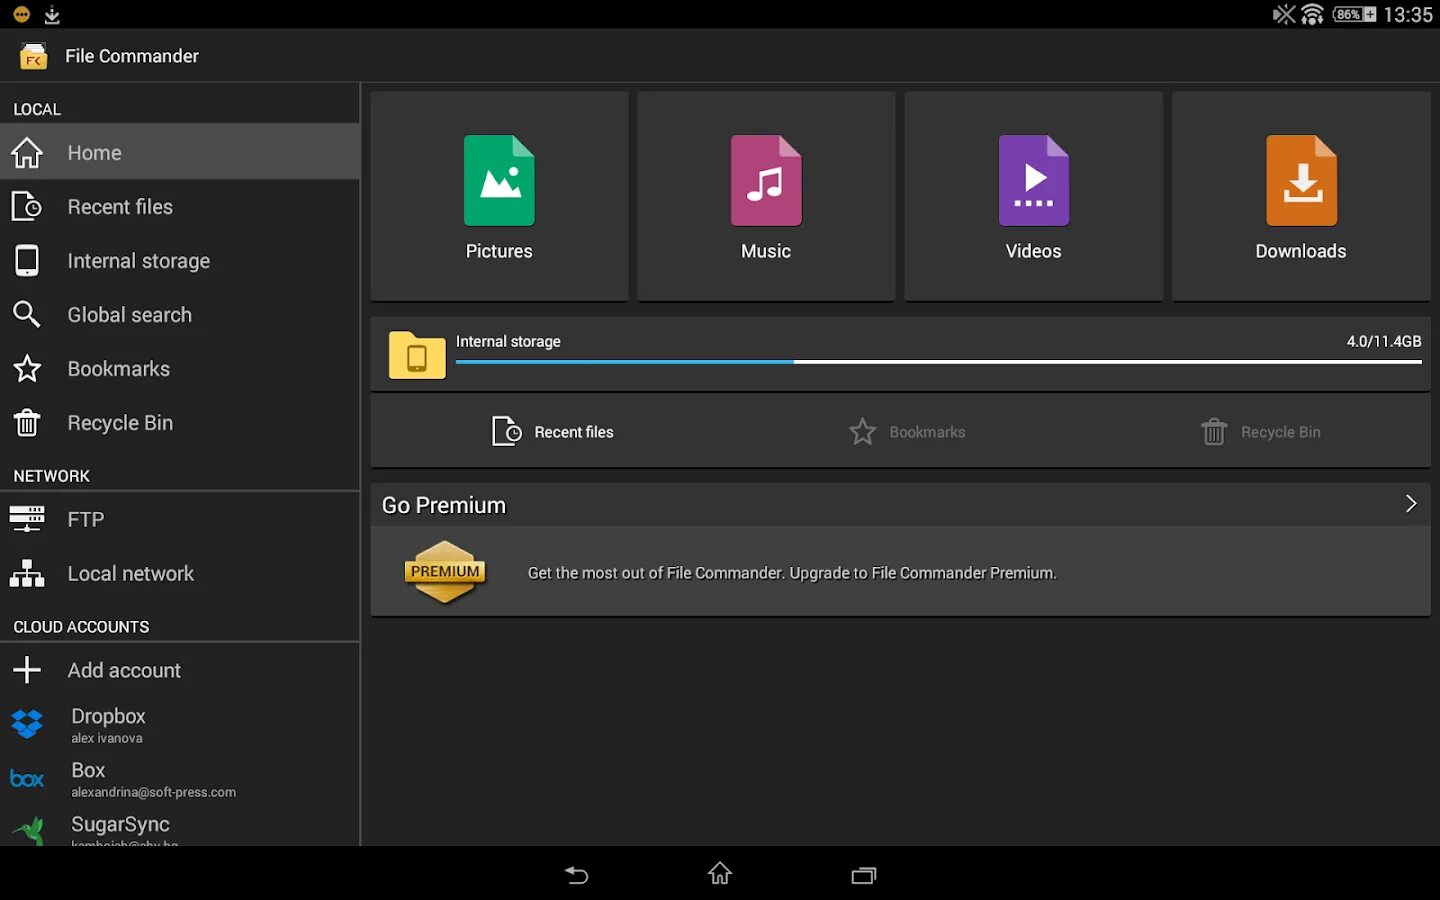This screenshot has width=1440, height=900.
Task: Click the File Commander title text
Action: (x=132, y=56)
